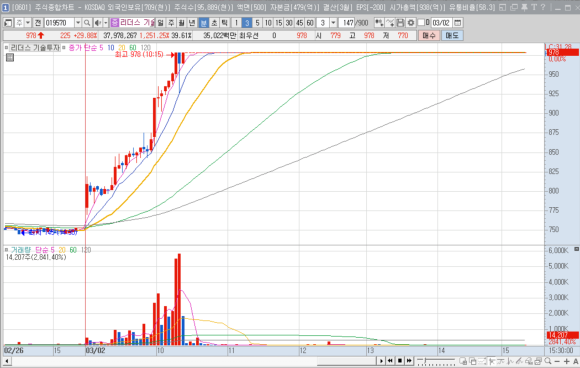Click the red 매수 buy button
This screenshot has width=580, height=368.
(429, 36)
